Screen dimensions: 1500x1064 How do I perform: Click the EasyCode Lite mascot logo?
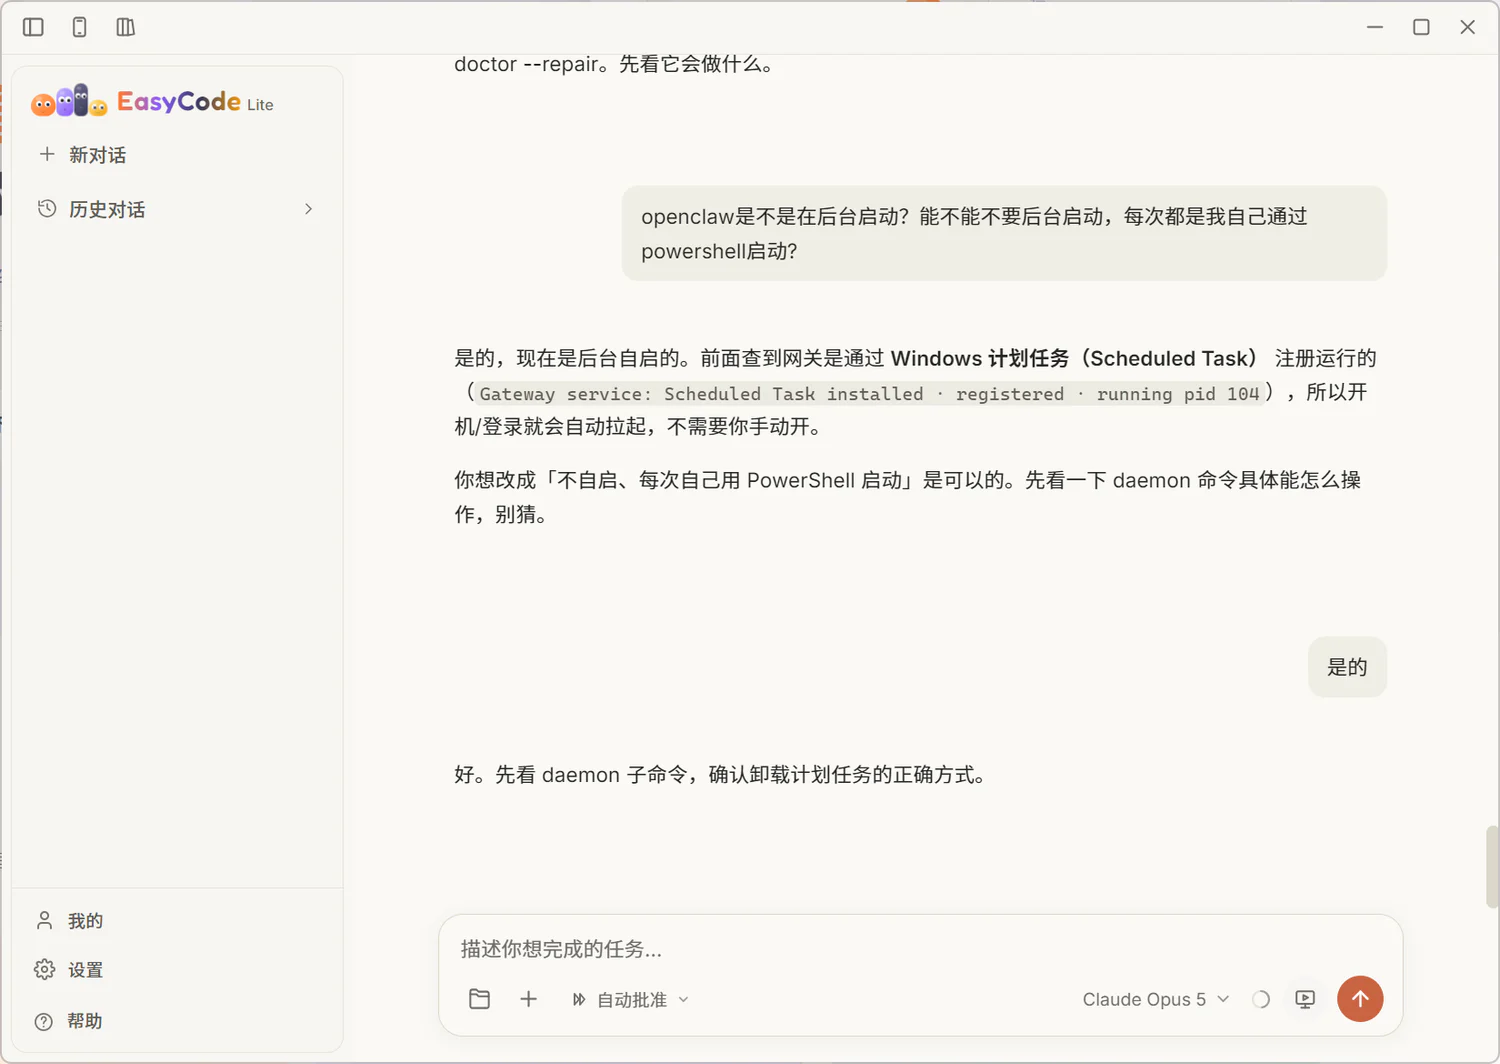tap(69, 101)
